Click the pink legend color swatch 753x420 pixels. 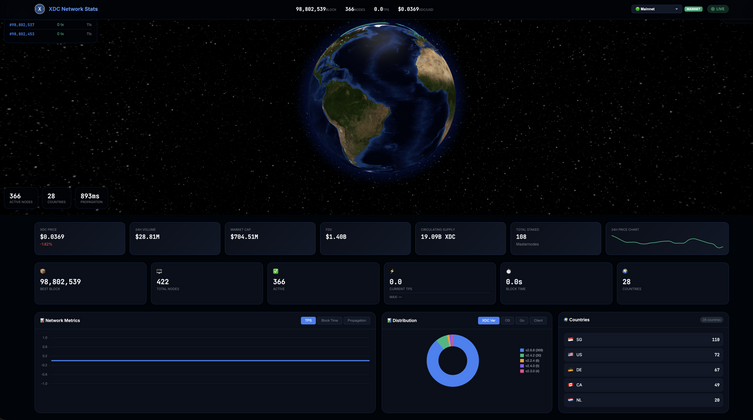(522, 371)
